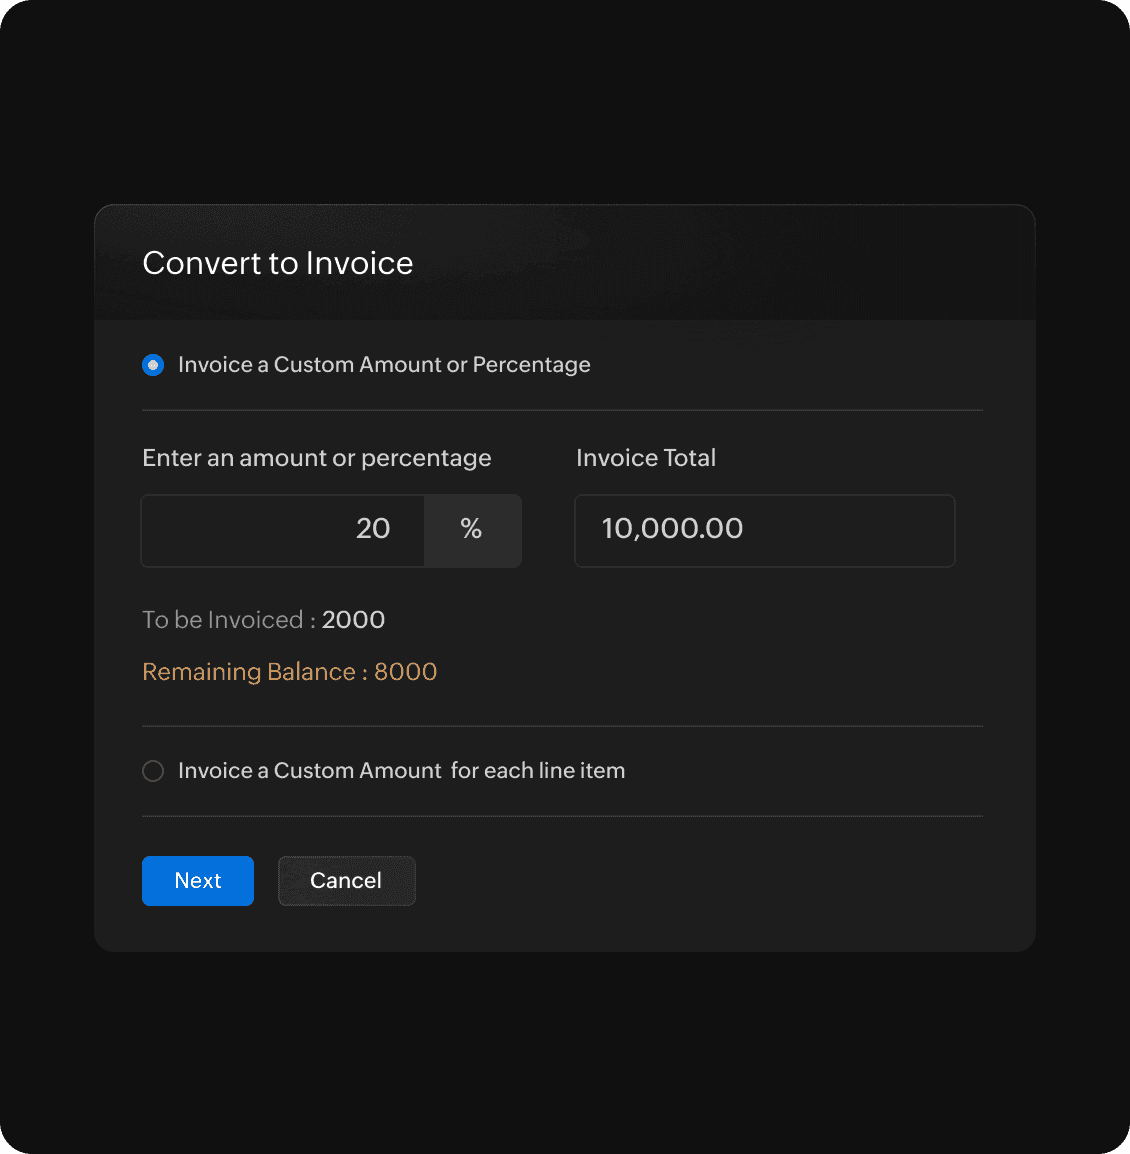The image size is (1130, 1154).
Task: Click the percent unit selector beside the amount
Action: click(x=472, y=530)
